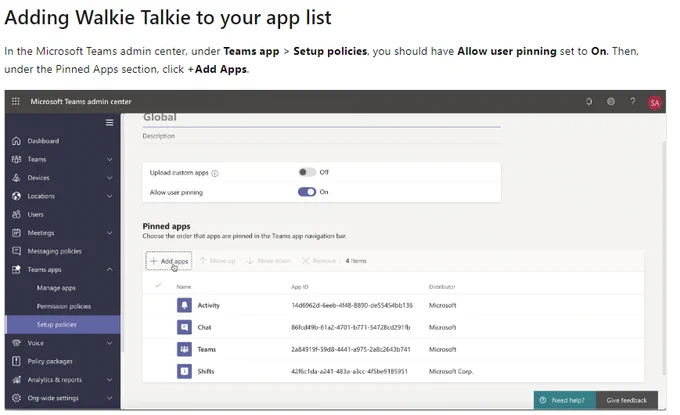680x415 pixels.
Task: Click the Move up button
Action: (x=217, y=261)
